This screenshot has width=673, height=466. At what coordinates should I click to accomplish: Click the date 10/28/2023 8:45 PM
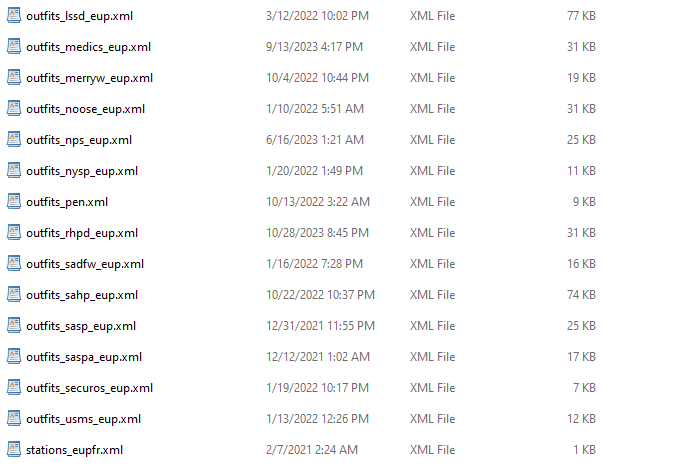click(x=317, y=233)
